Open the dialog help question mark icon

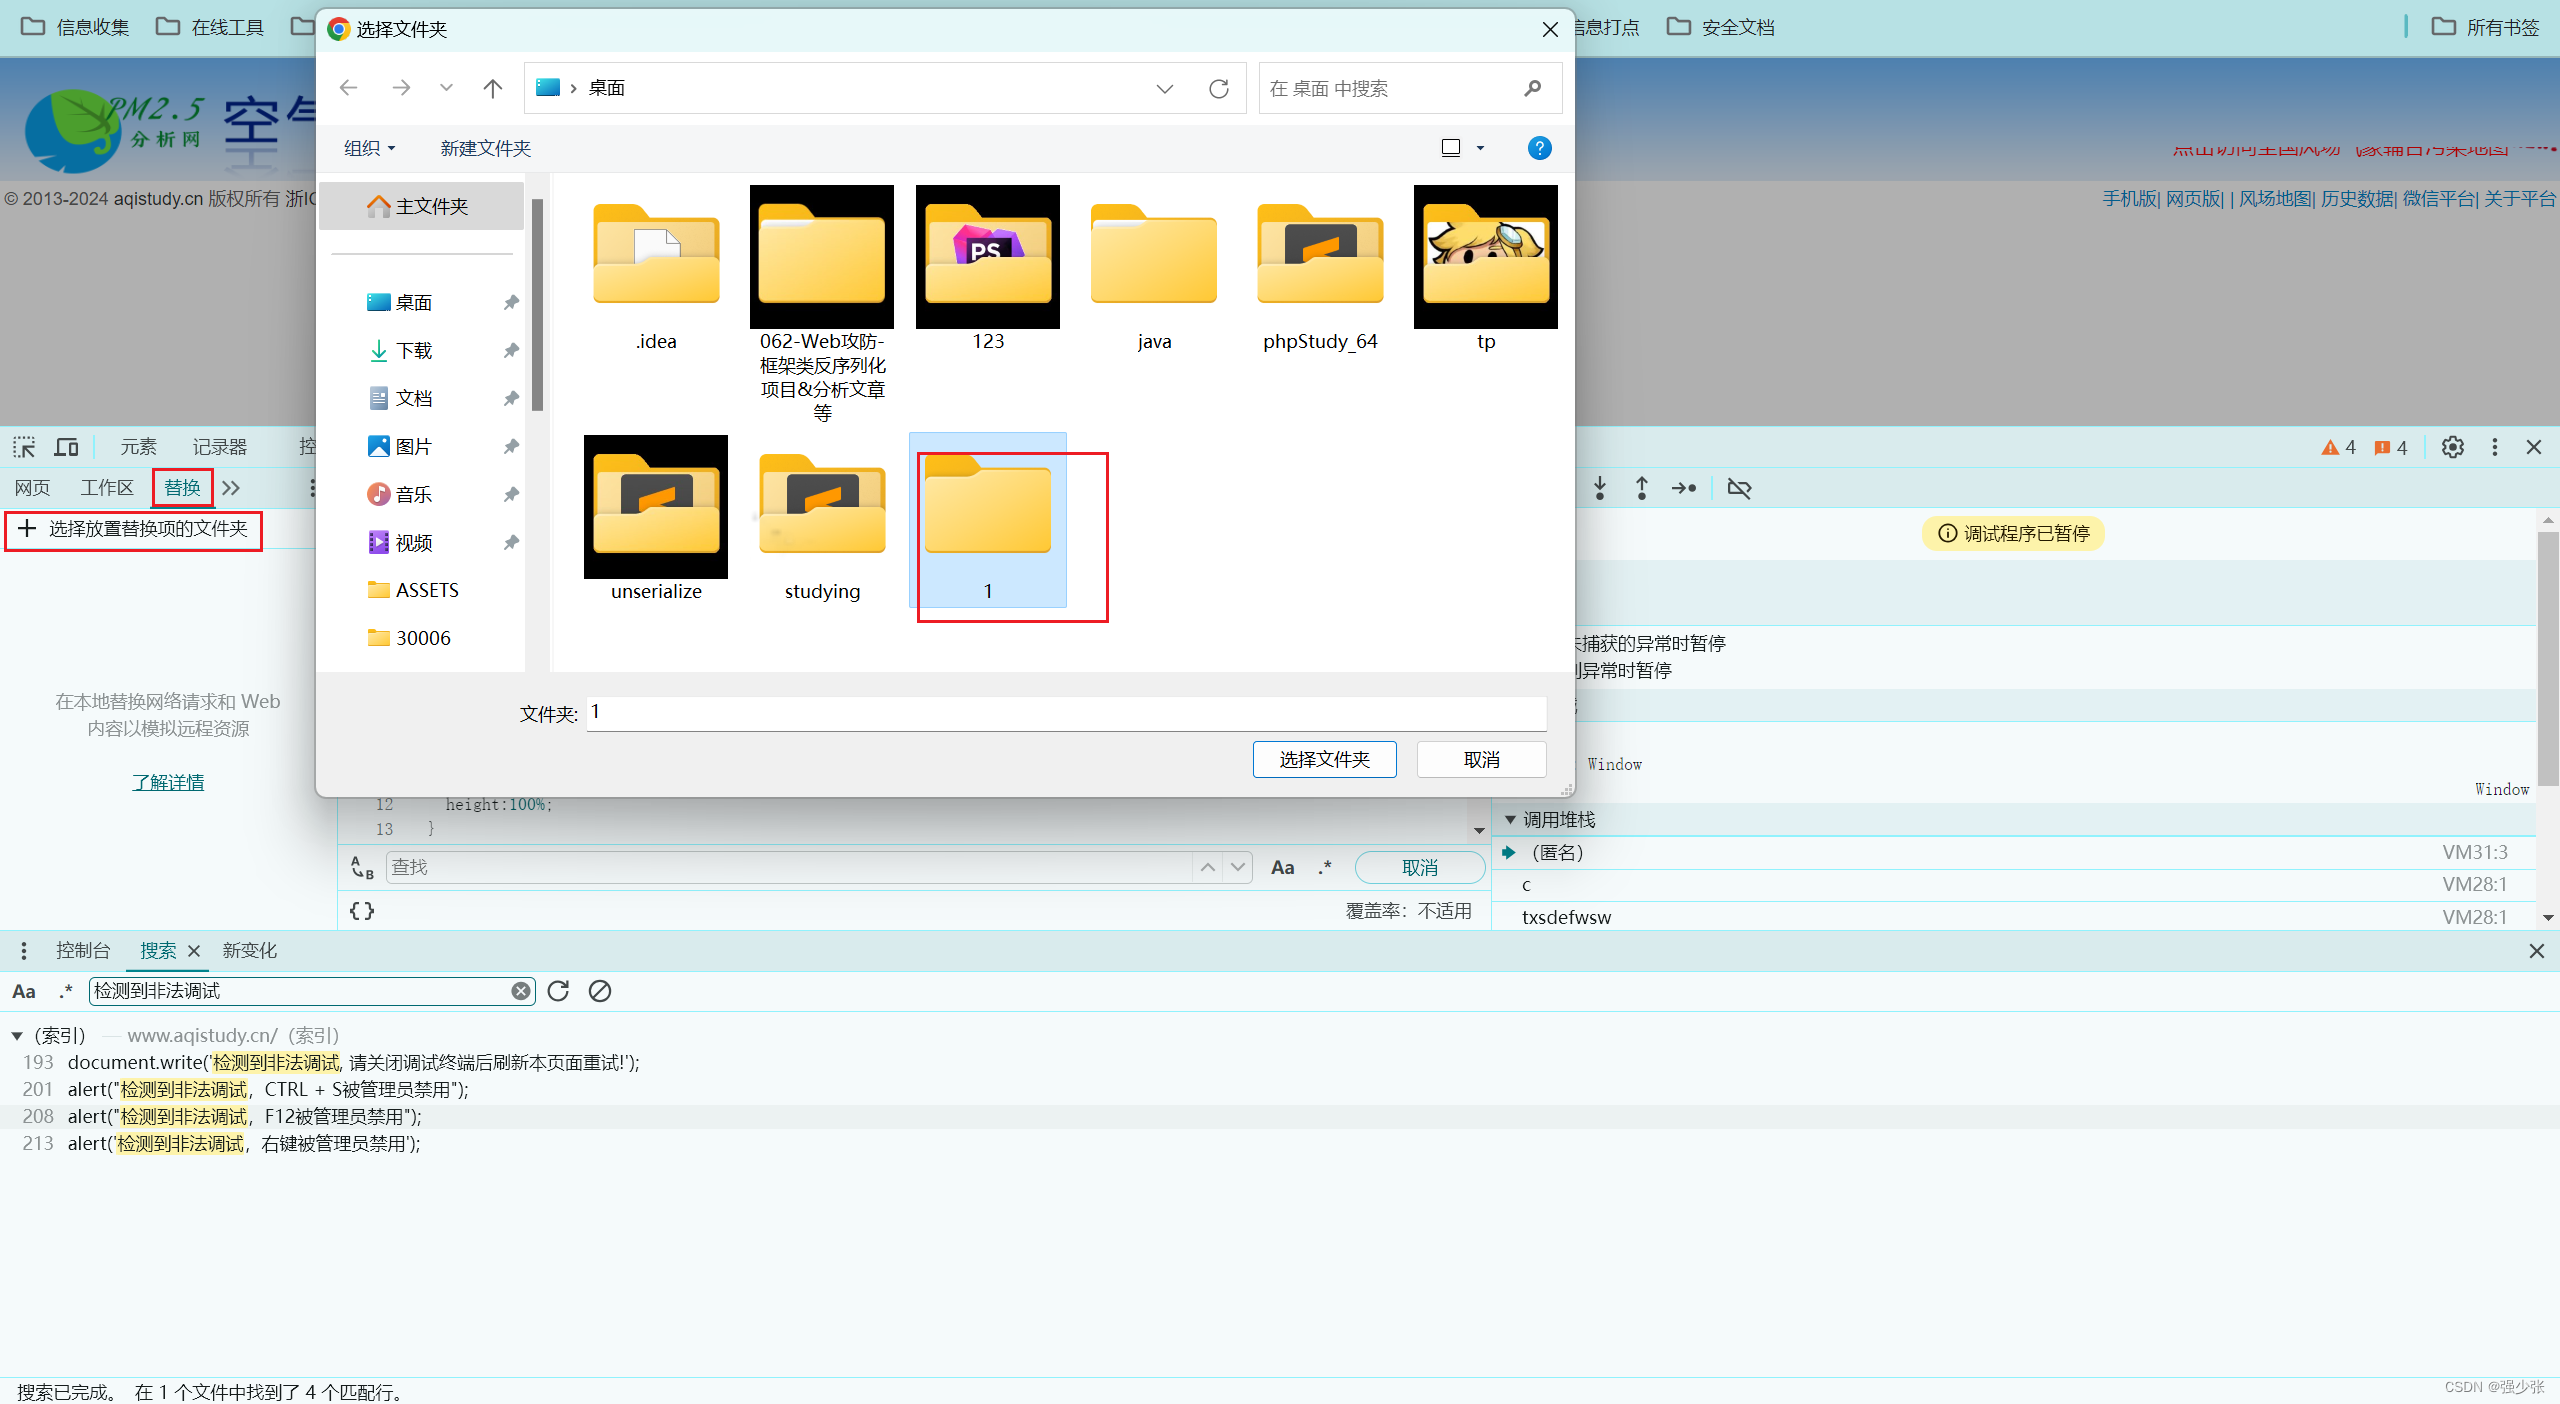[x=1539, y=148]
